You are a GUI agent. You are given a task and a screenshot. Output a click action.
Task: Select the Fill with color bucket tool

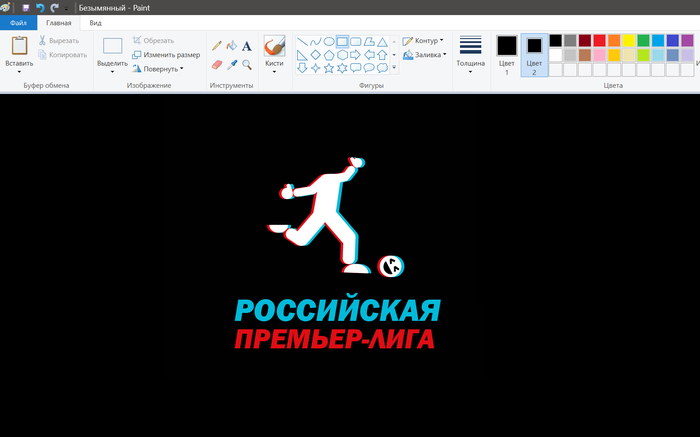point(232,46)
